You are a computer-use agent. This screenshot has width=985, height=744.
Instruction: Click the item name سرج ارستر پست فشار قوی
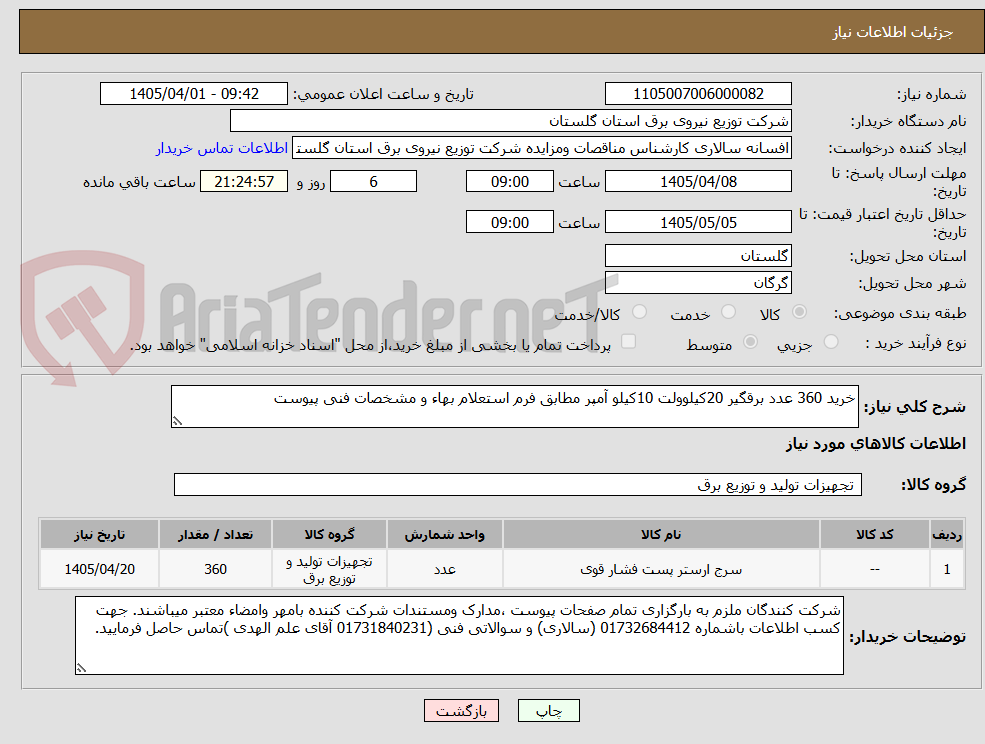click(x=661, y=569)
